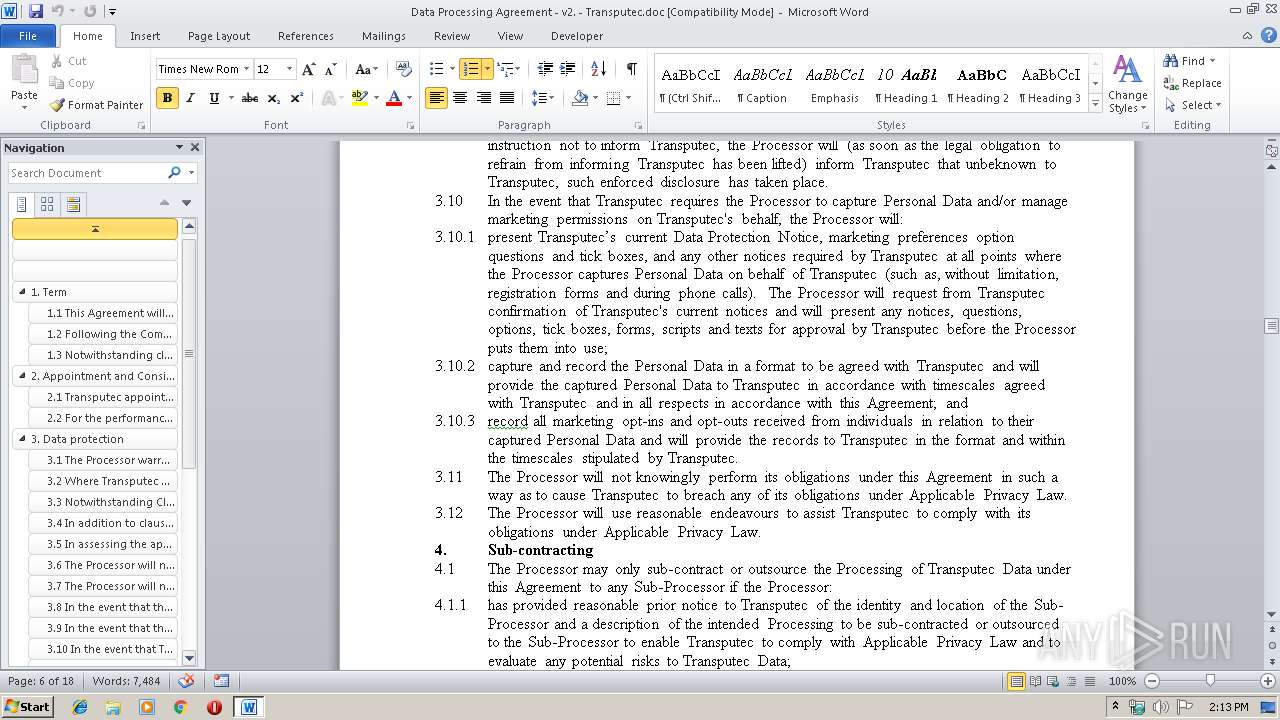This screenshot has height=720, width=1280.
Task: Open the font name dropdown
Action: [x=246, y=69]
